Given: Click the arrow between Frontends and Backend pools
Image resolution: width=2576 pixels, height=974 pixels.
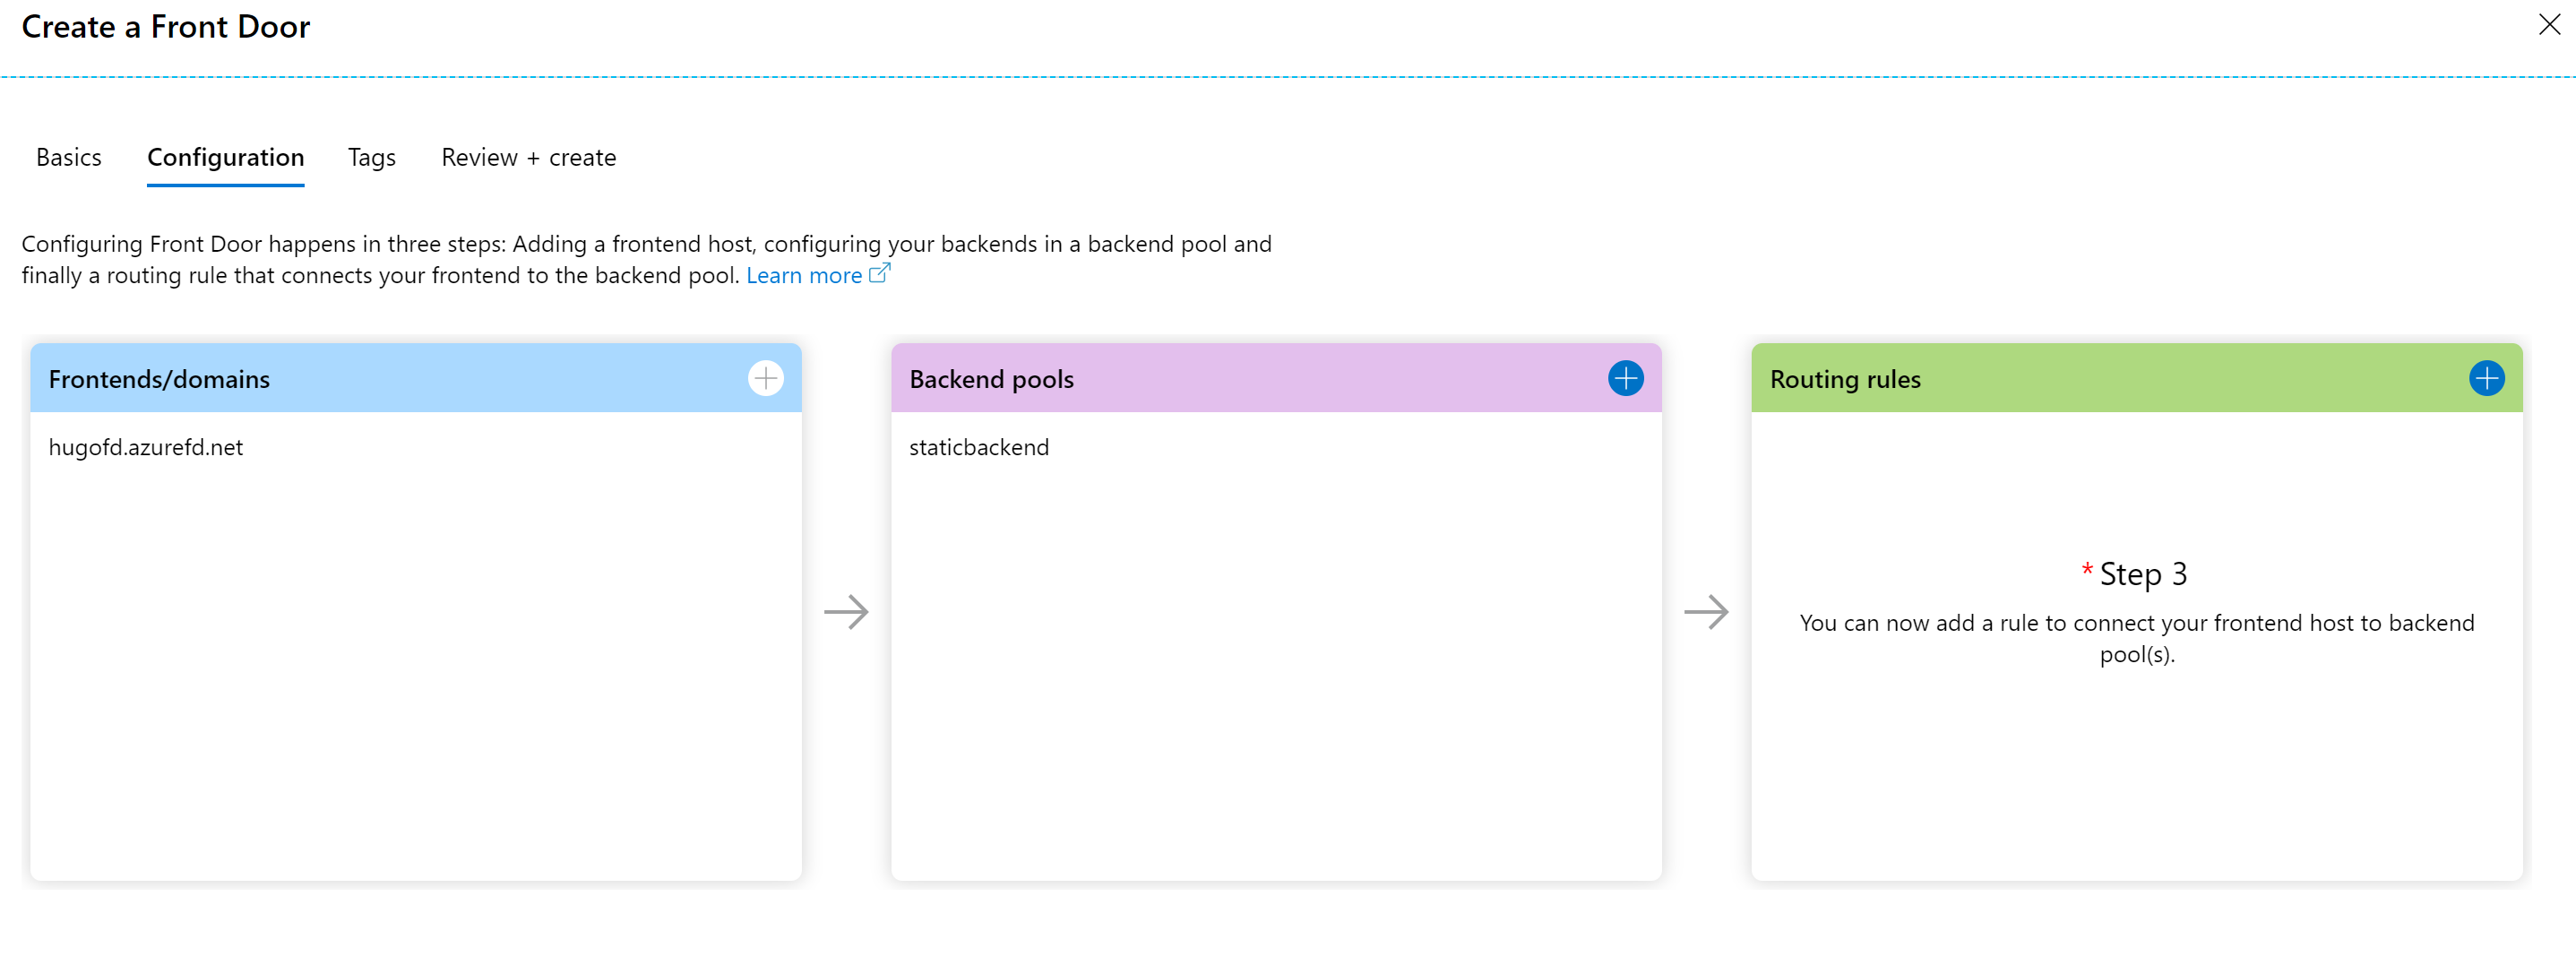Looking at the screenshot, I should pyautogui.click(x=846, y=612).
